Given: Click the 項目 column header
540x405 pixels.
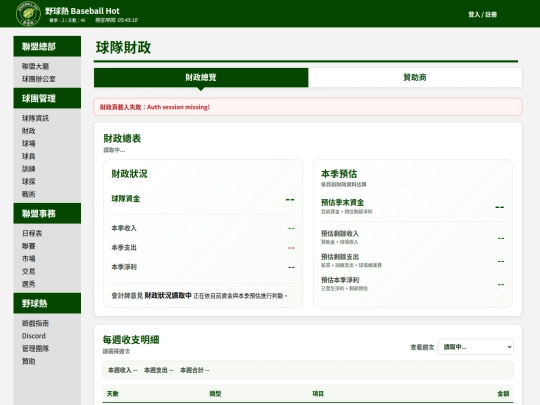Looking at the screenshot, I should pos(318,394).
